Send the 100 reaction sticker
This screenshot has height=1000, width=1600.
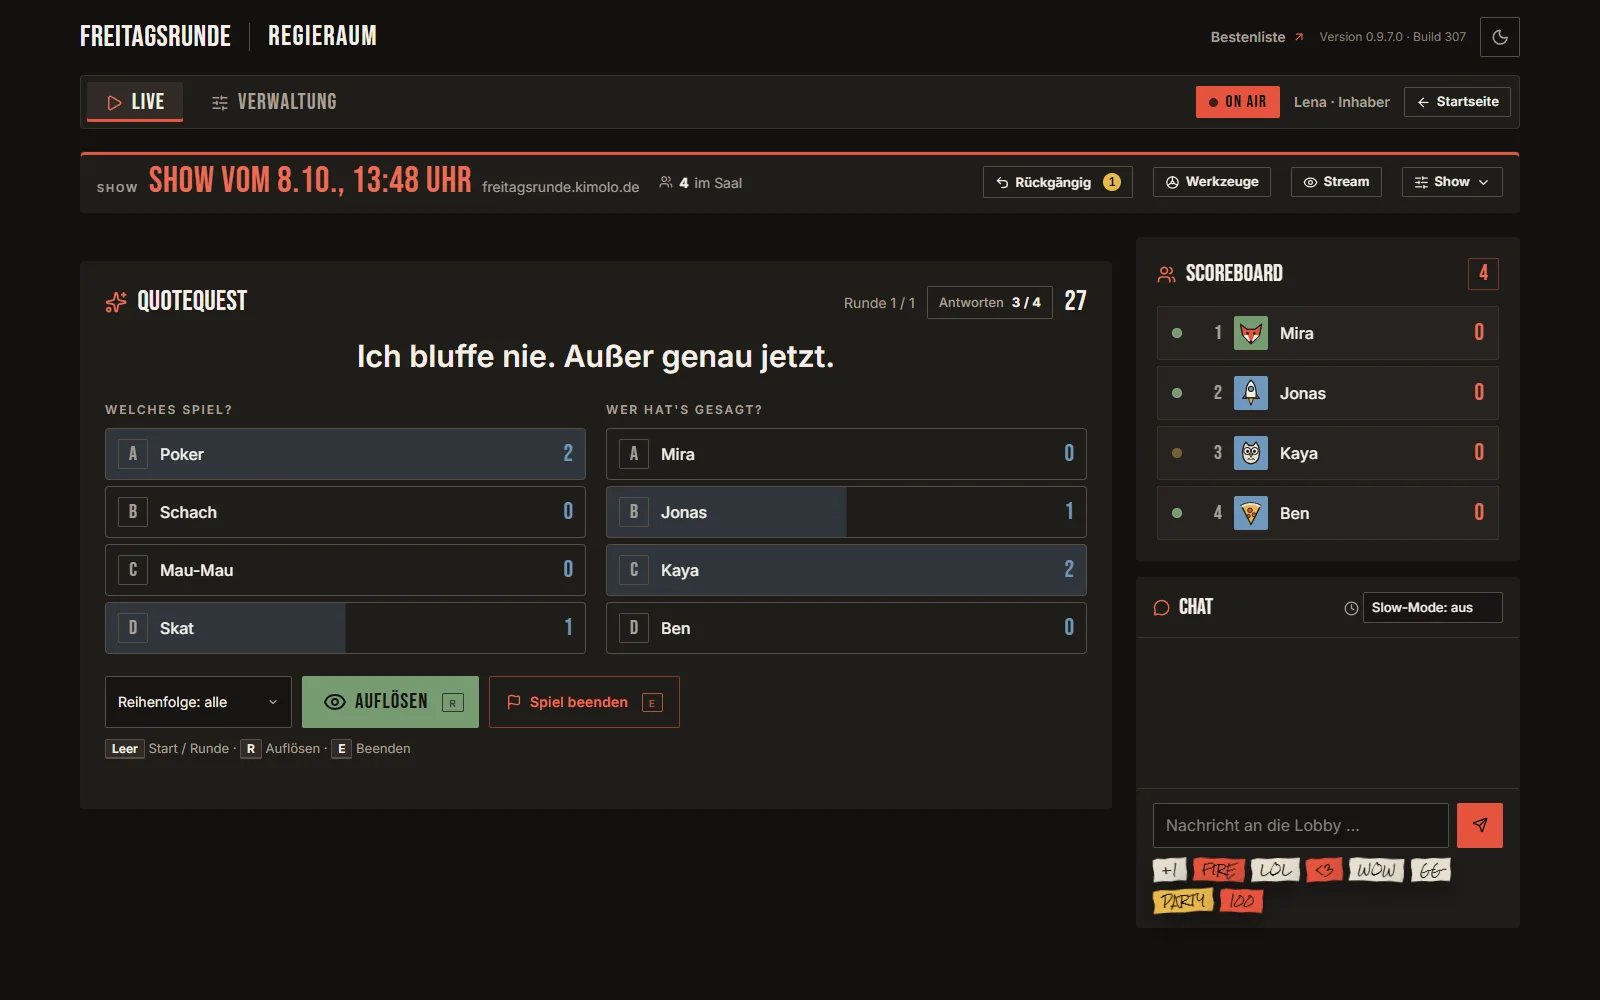[x=1241, y=901]
